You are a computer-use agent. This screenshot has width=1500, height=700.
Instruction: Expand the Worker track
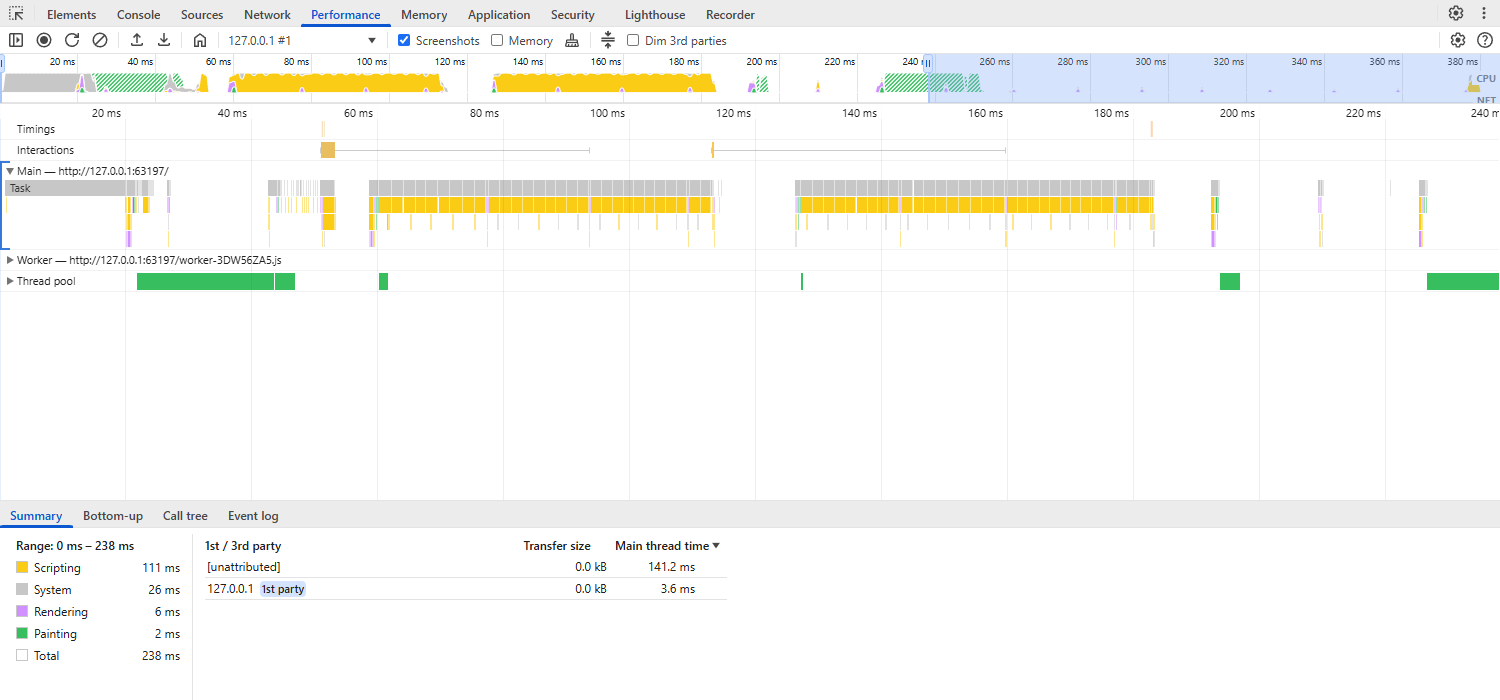click(10, 260)
